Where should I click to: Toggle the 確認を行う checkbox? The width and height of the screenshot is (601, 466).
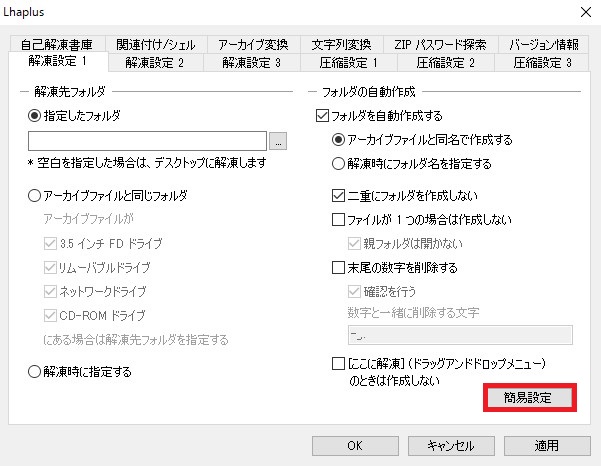354,292
